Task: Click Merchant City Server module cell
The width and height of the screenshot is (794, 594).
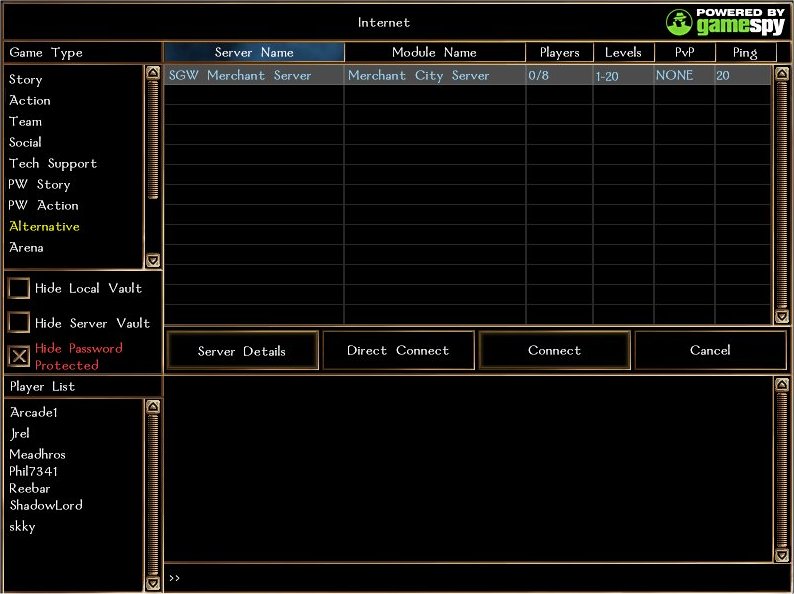Action: tap(434, 75)
